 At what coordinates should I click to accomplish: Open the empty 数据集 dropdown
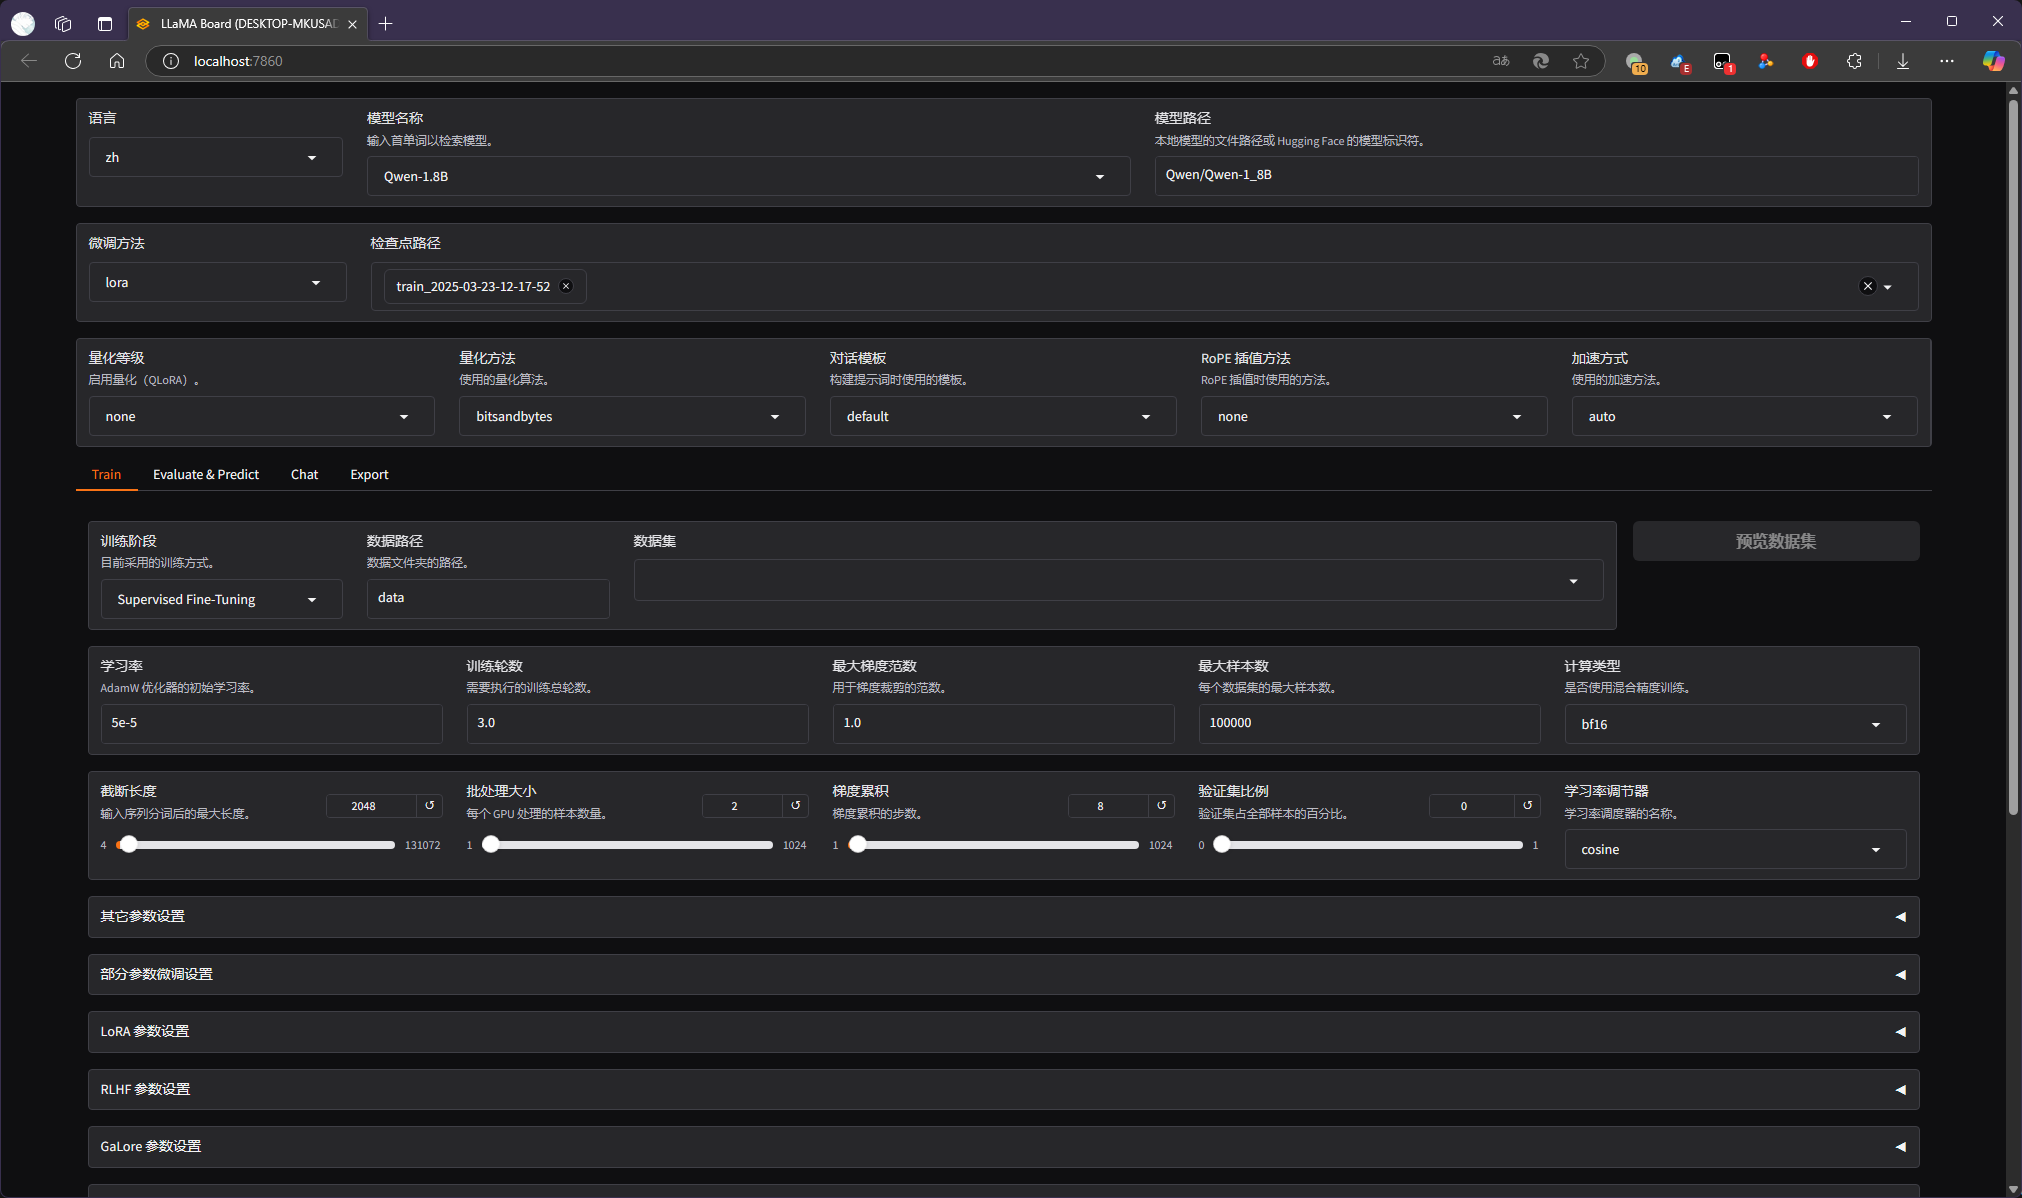[1118, 580]
